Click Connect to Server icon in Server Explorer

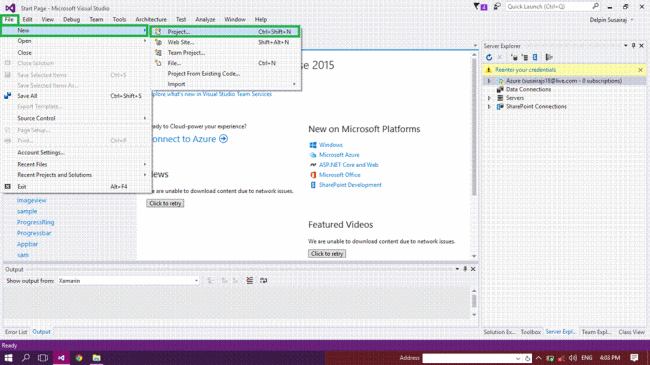[525, 57]
